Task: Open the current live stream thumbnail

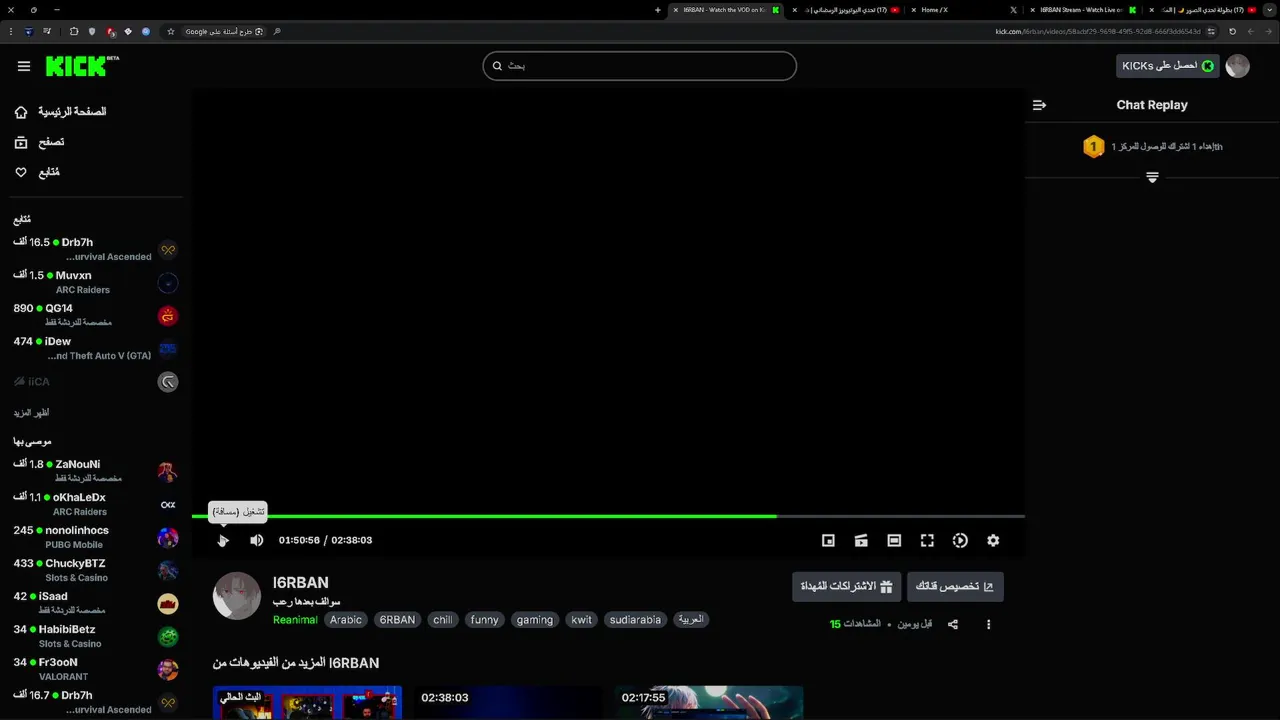Action: [307, 702]
